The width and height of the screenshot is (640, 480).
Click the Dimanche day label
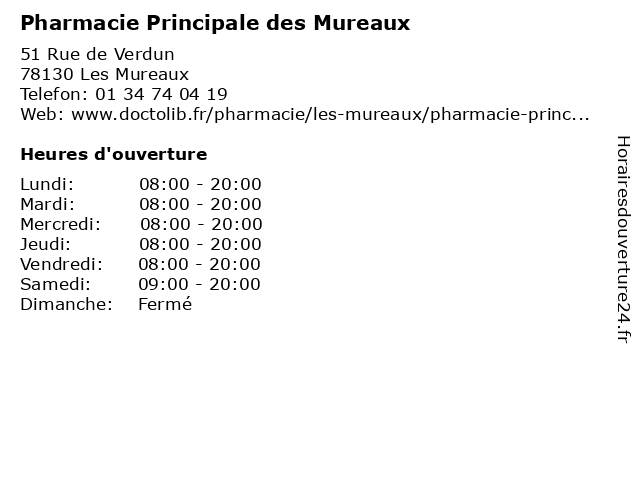tap(67, 304)
